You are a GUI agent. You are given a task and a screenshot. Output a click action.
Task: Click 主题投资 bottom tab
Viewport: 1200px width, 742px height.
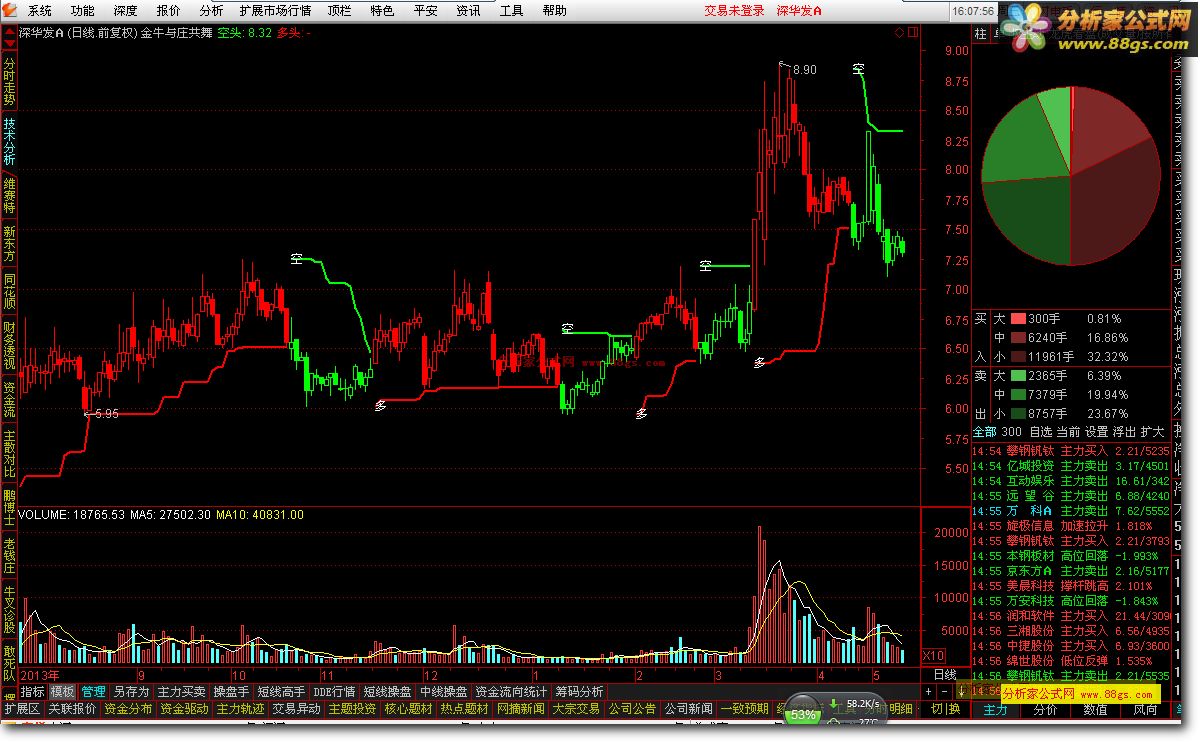[352, 709]
